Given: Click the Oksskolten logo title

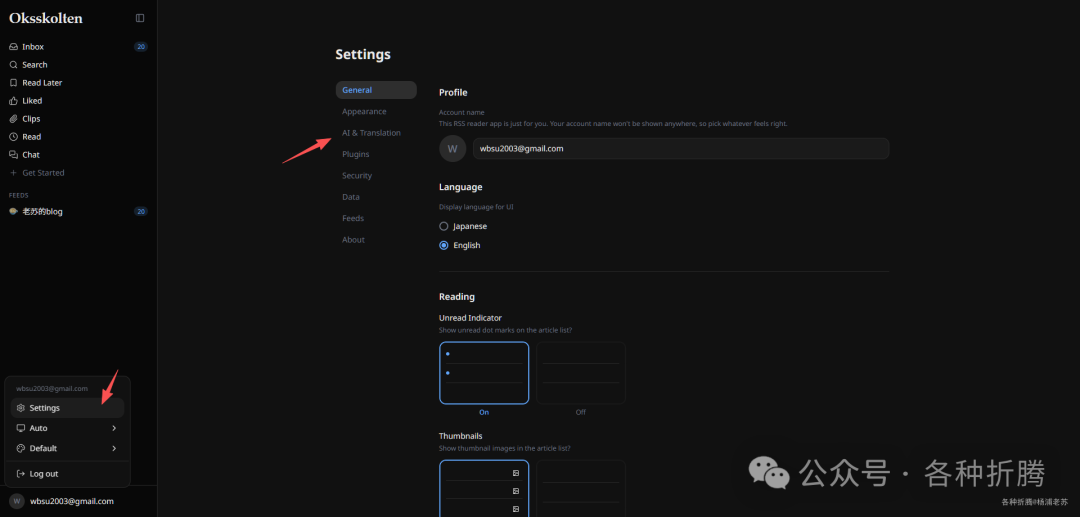Looking at the screenshot, I should click(45, 19).
